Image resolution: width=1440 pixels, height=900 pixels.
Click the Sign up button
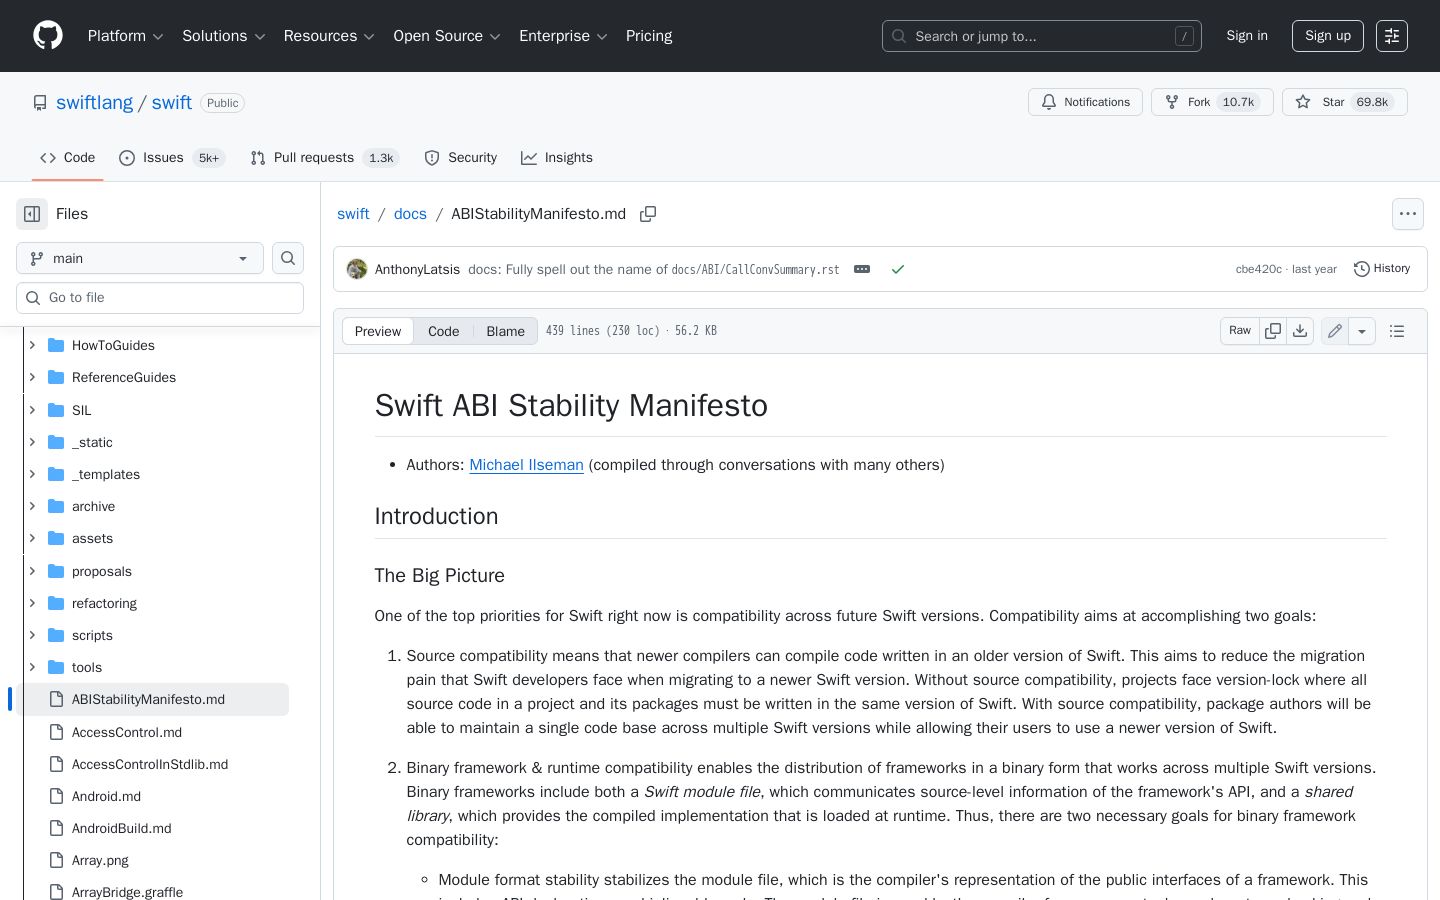coord(1328,36)
